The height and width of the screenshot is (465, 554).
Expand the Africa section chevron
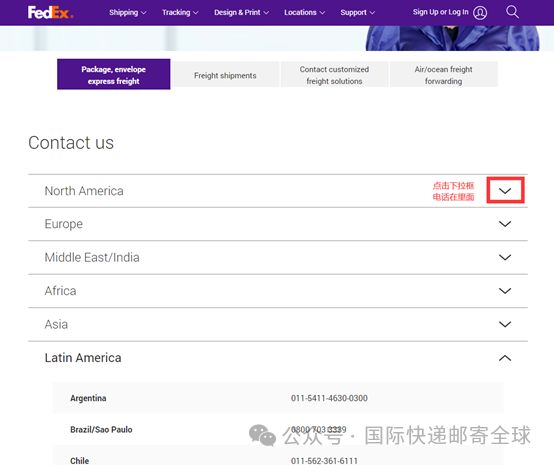pos(505,291)
